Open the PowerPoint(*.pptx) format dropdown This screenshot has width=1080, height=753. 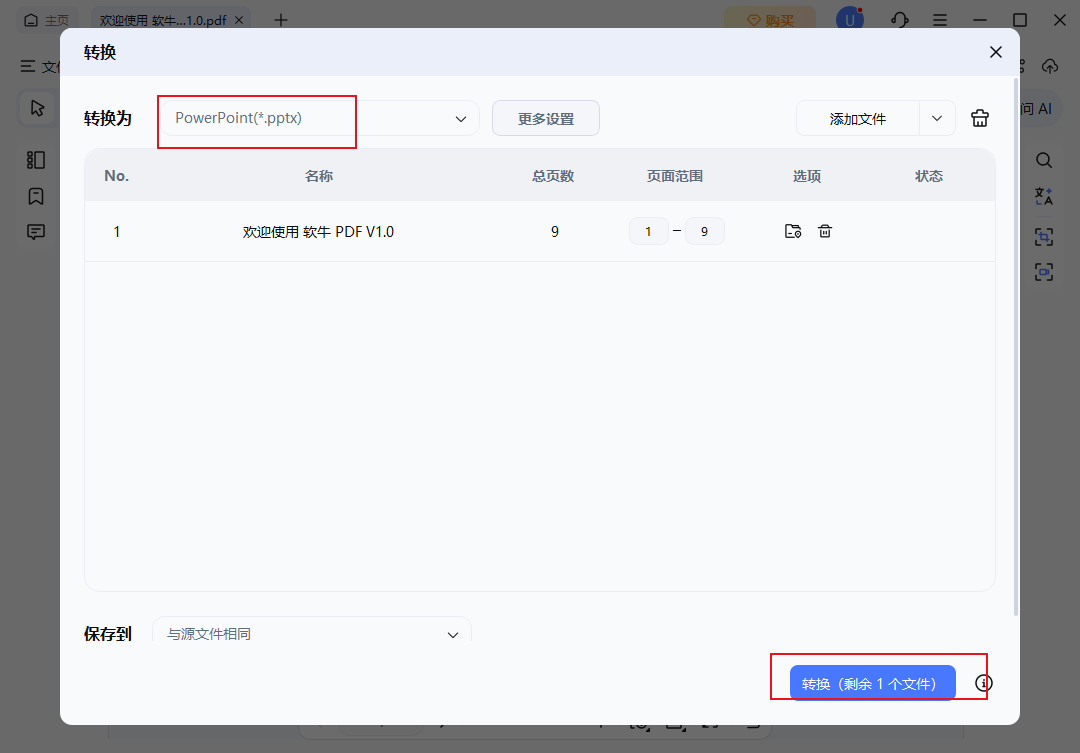(320, 118)
